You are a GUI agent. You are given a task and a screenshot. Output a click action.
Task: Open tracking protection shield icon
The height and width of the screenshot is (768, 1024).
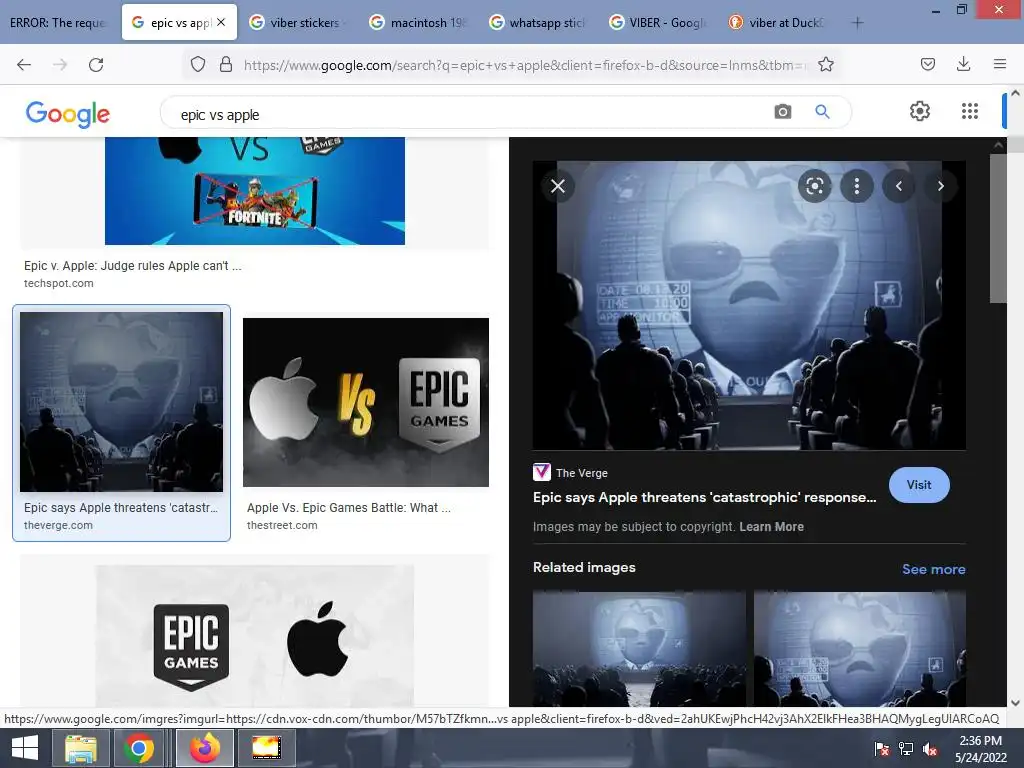pos(198,64)
